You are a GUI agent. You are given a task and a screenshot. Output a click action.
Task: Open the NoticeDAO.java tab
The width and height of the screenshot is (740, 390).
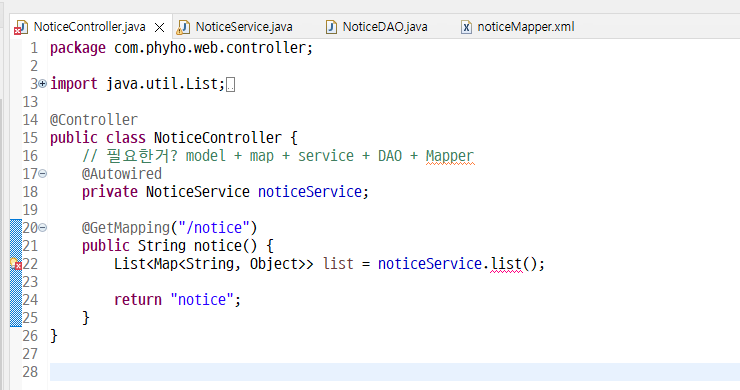click(385, 27)
